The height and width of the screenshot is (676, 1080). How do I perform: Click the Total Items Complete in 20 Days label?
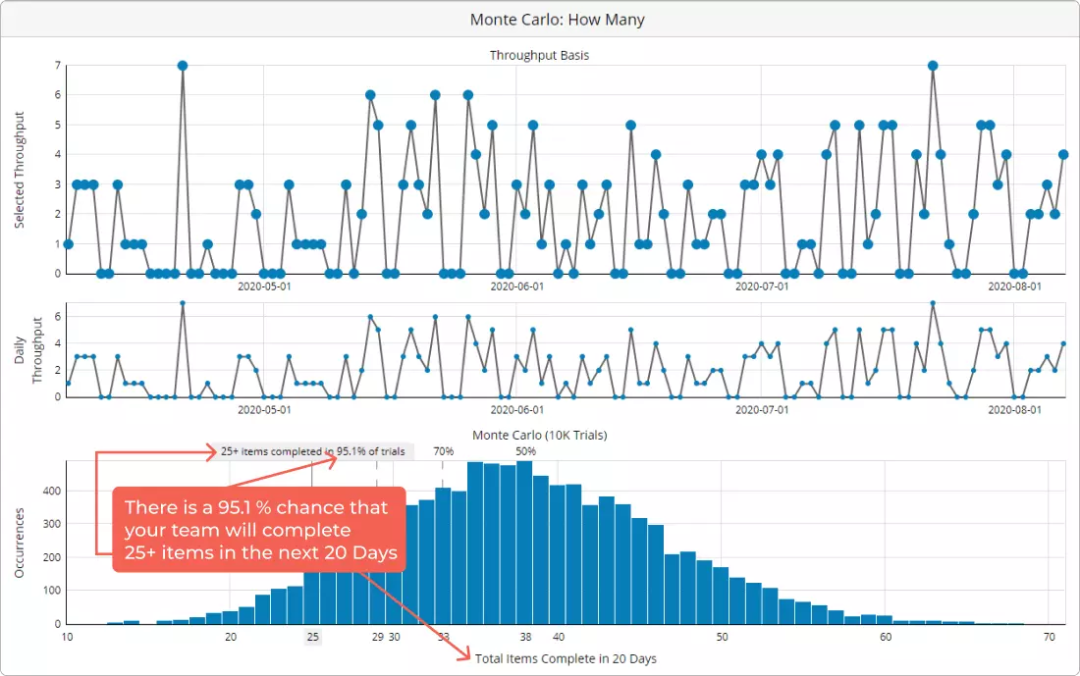tap(565, 659)
